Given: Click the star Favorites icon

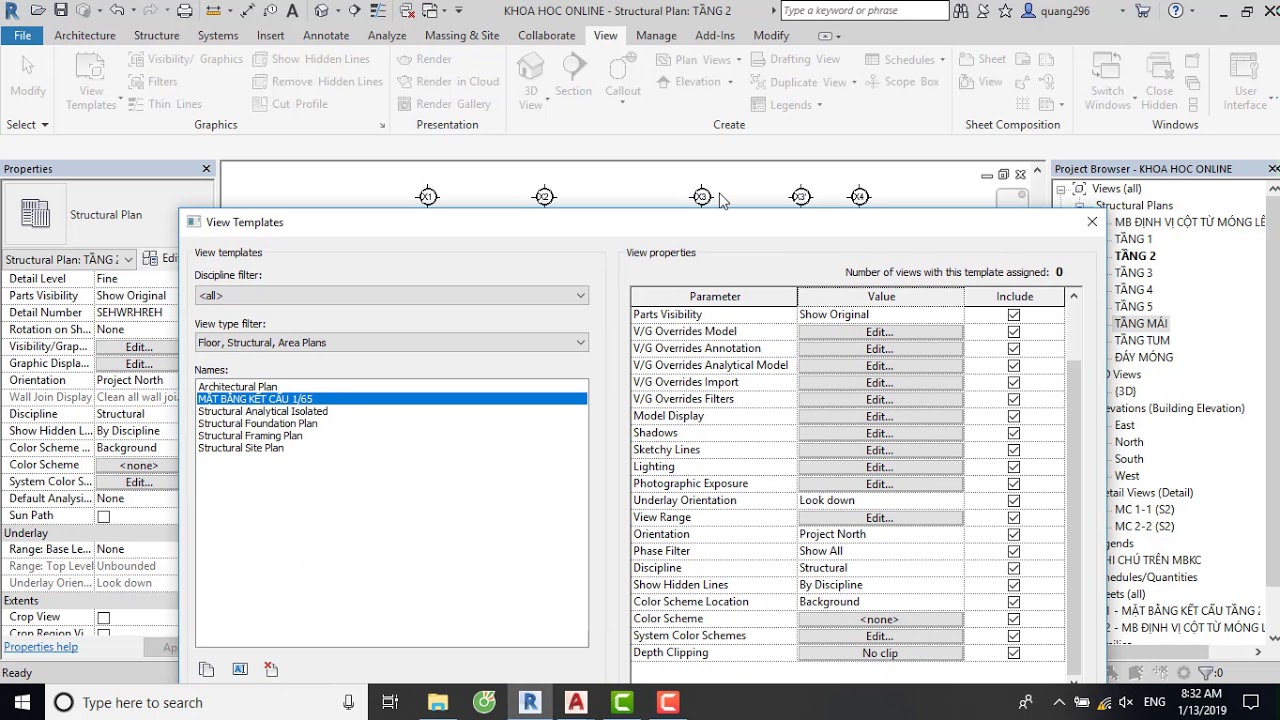Looking at the screenshot, I should point(1005,11).
